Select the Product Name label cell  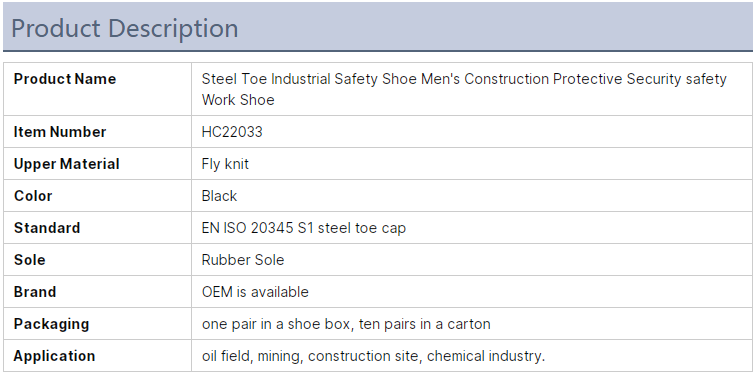pyautogui.click(x=97, y=89)
